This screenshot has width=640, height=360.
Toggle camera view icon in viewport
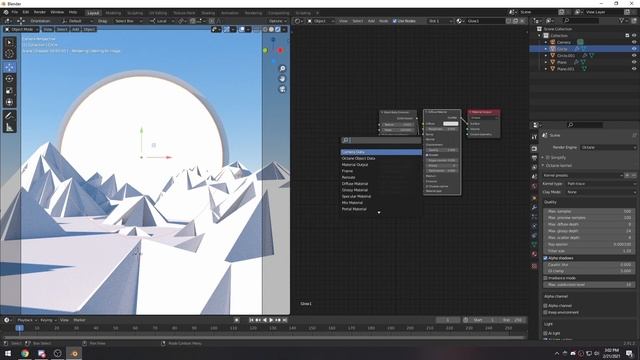click(x=282, y=89)
